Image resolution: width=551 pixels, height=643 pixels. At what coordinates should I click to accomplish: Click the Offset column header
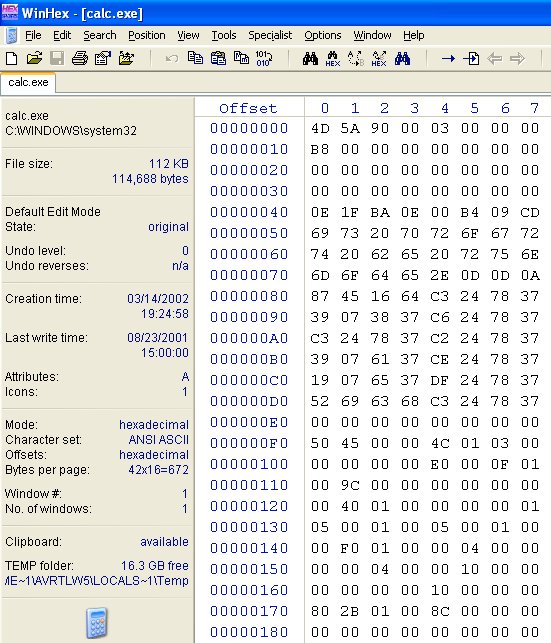pos(248,108)
